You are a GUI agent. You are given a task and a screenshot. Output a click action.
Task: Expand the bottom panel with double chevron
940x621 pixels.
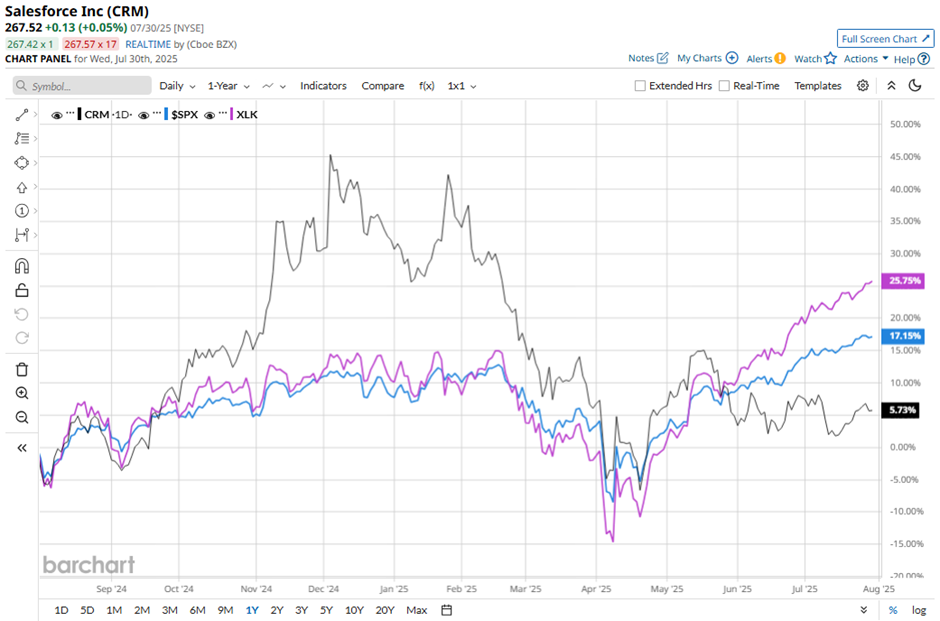pyautogui.click(x=864, y=610)
